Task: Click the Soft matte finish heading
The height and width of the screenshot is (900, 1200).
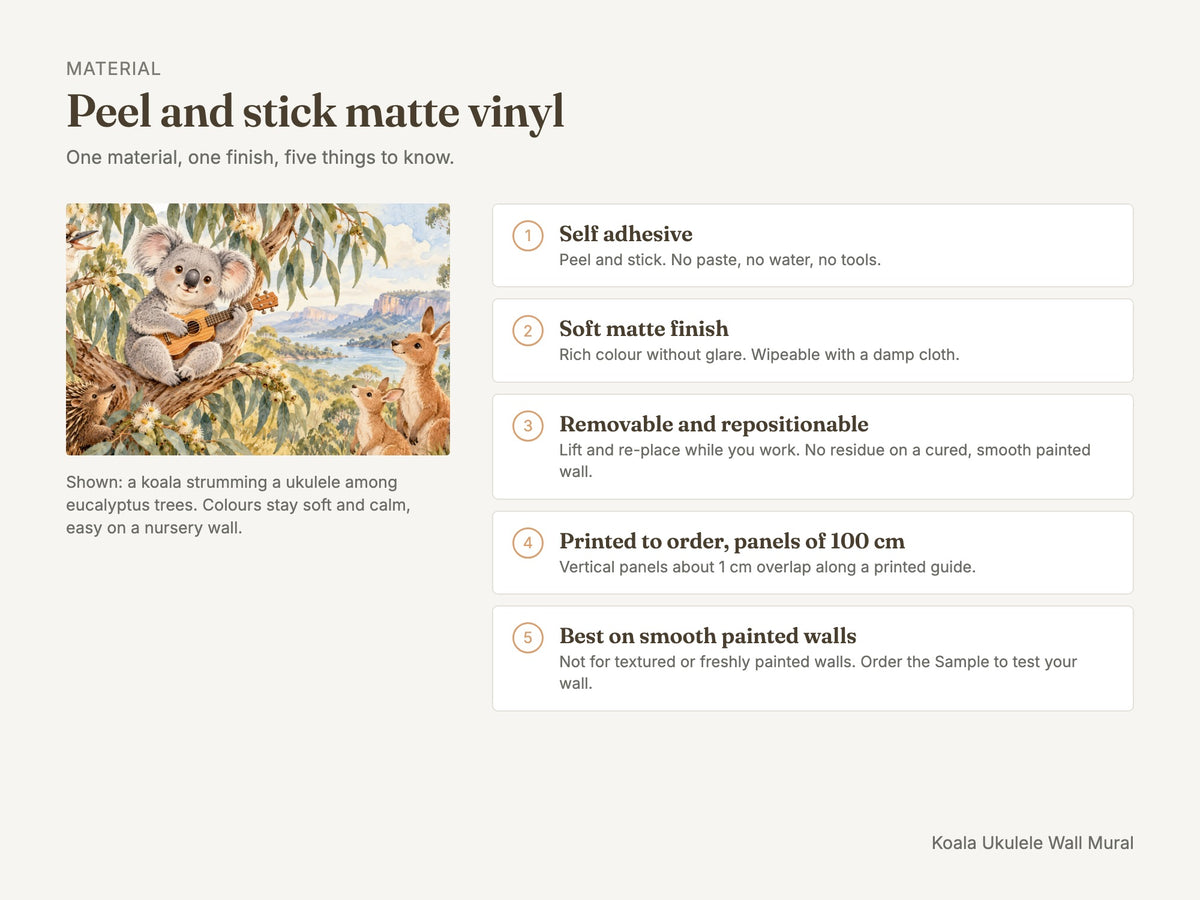Action: click(x=644, y=329)
